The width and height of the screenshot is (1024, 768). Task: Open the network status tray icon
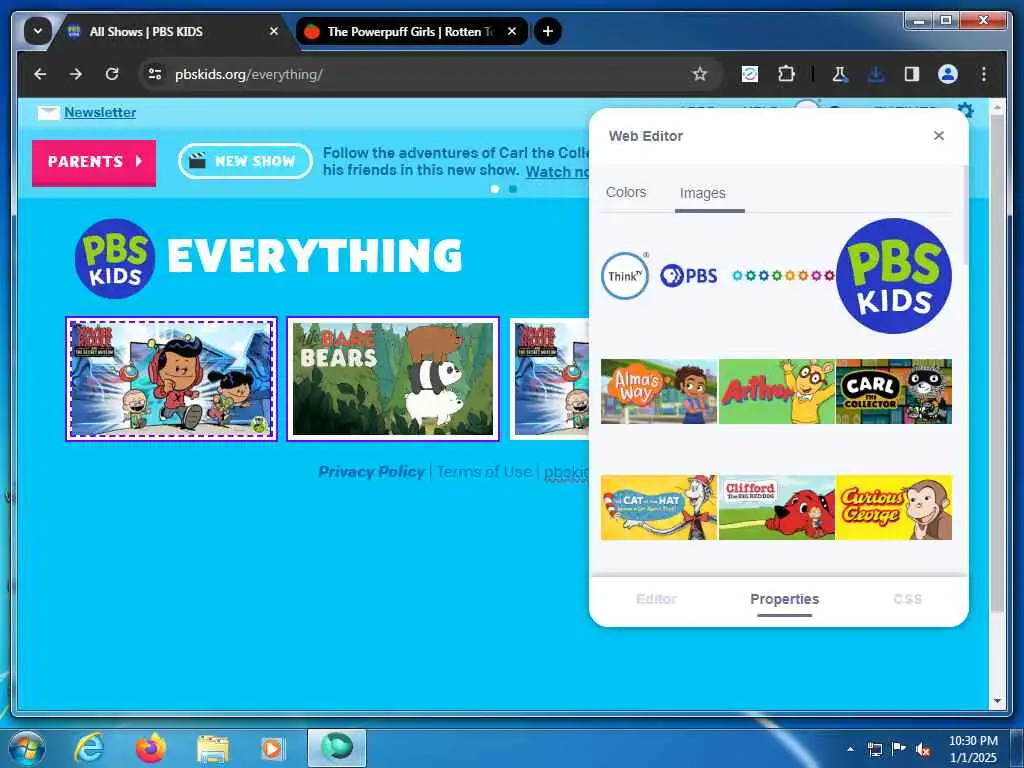[x=874, y=749]
